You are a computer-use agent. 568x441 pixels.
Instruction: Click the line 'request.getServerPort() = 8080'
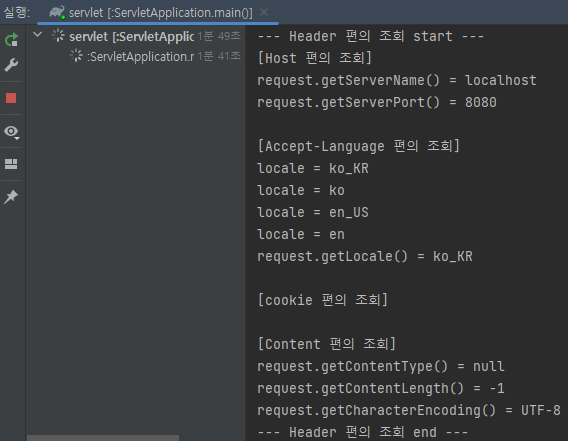point(377,102)
